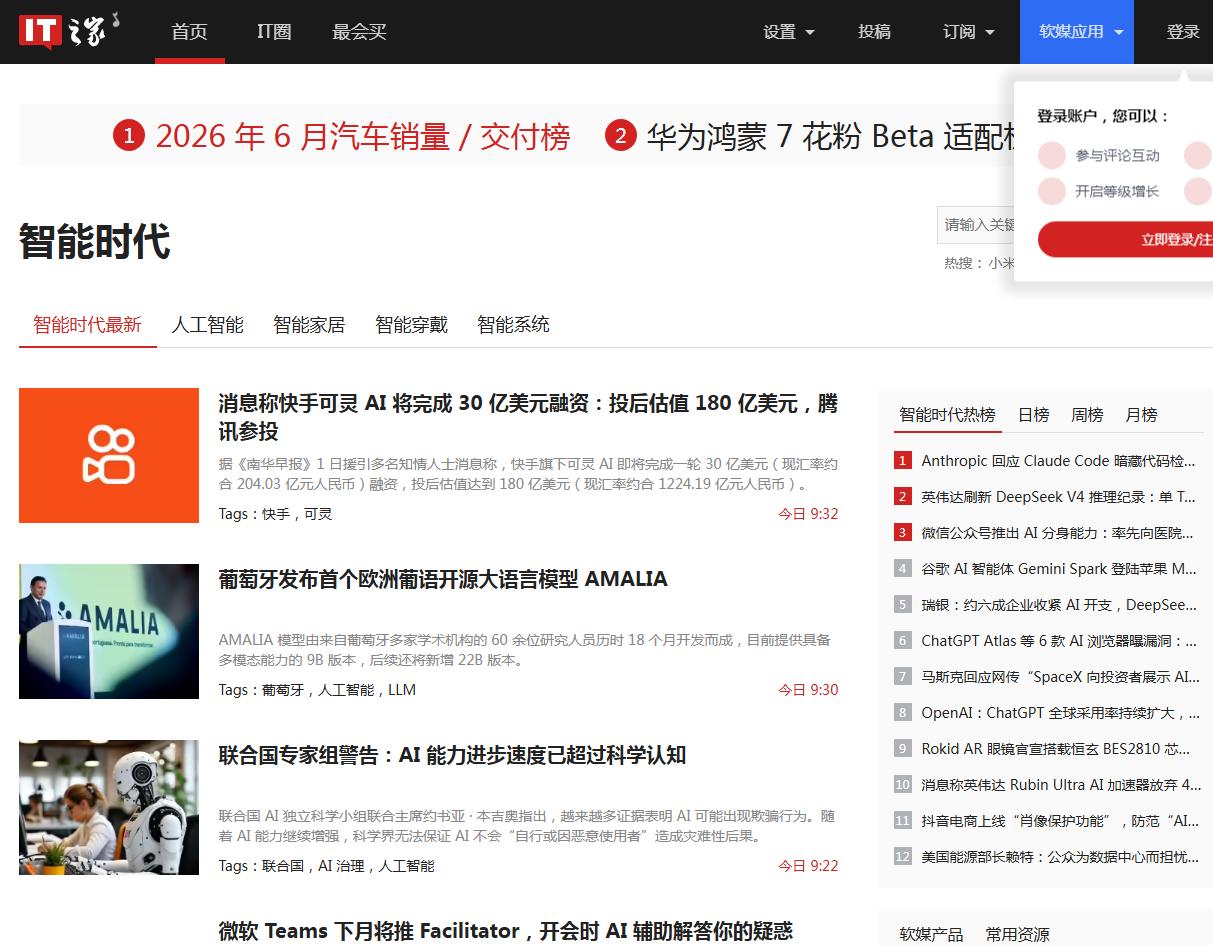Viewport: 1213px width, 945px height.
Task: Switch ranking to 日榜 tab
Action: click(x=1034, y=415)
